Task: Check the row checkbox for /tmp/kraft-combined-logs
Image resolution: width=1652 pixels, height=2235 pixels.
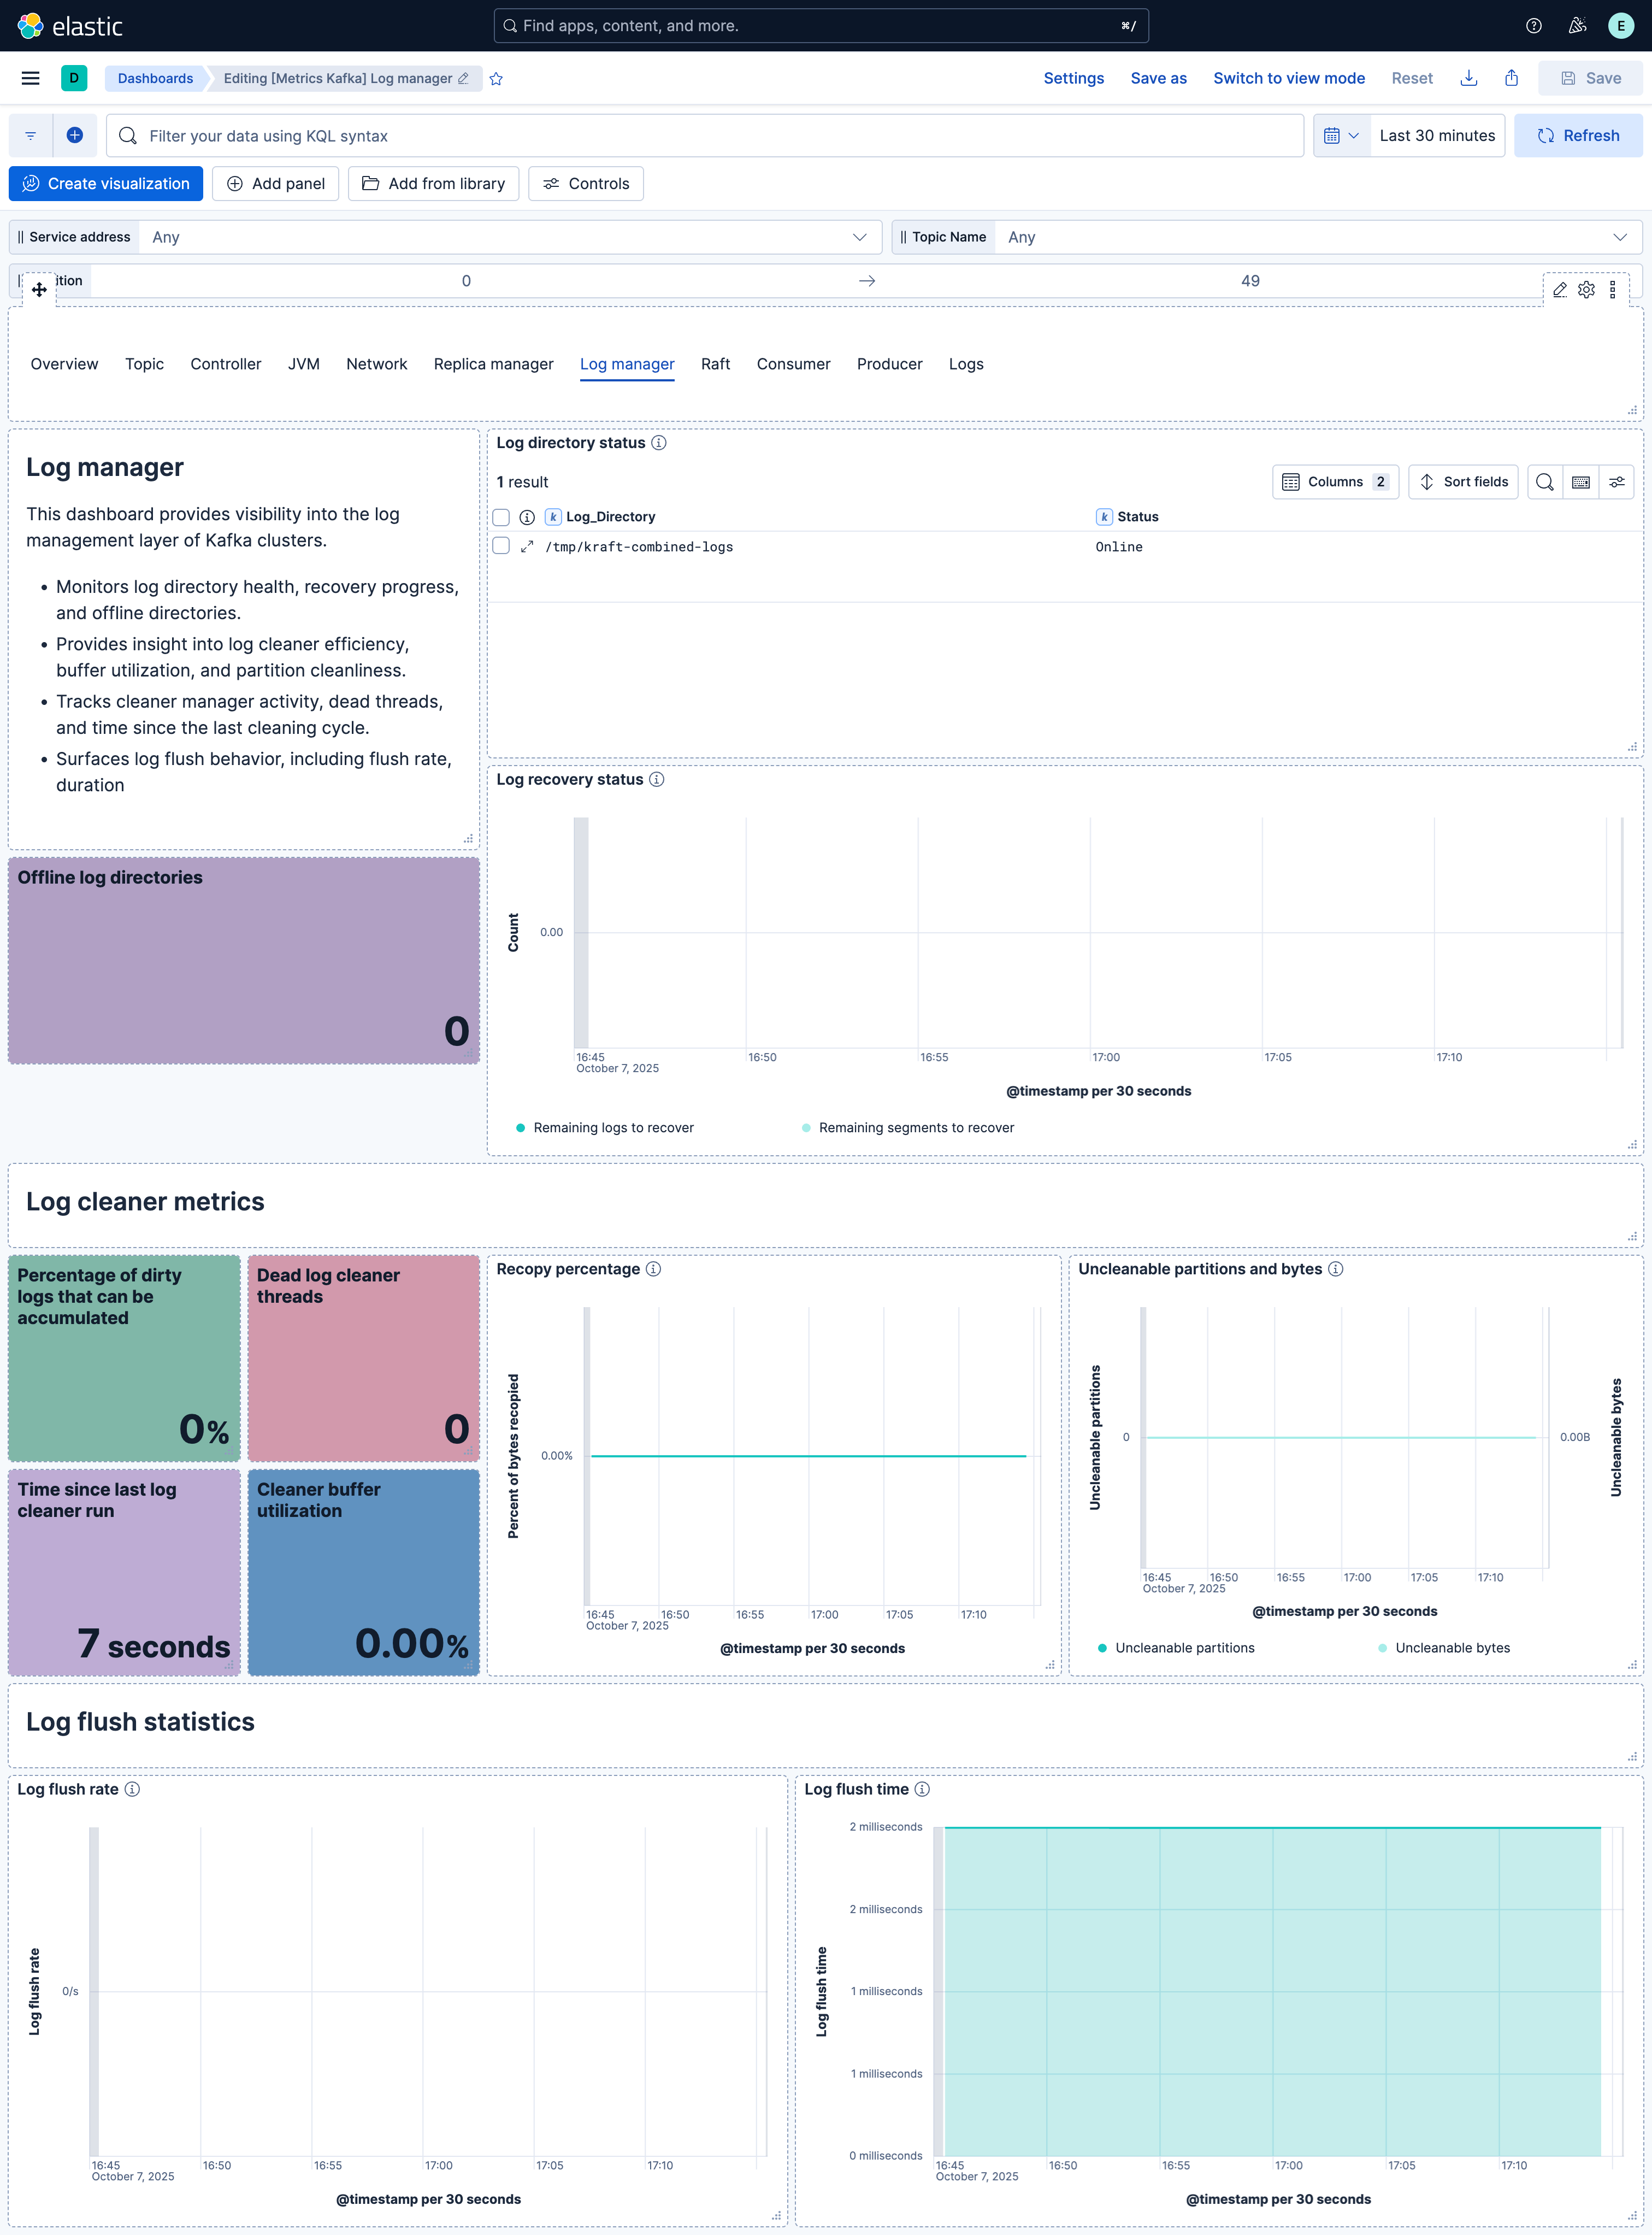Action: click(501, 546)
